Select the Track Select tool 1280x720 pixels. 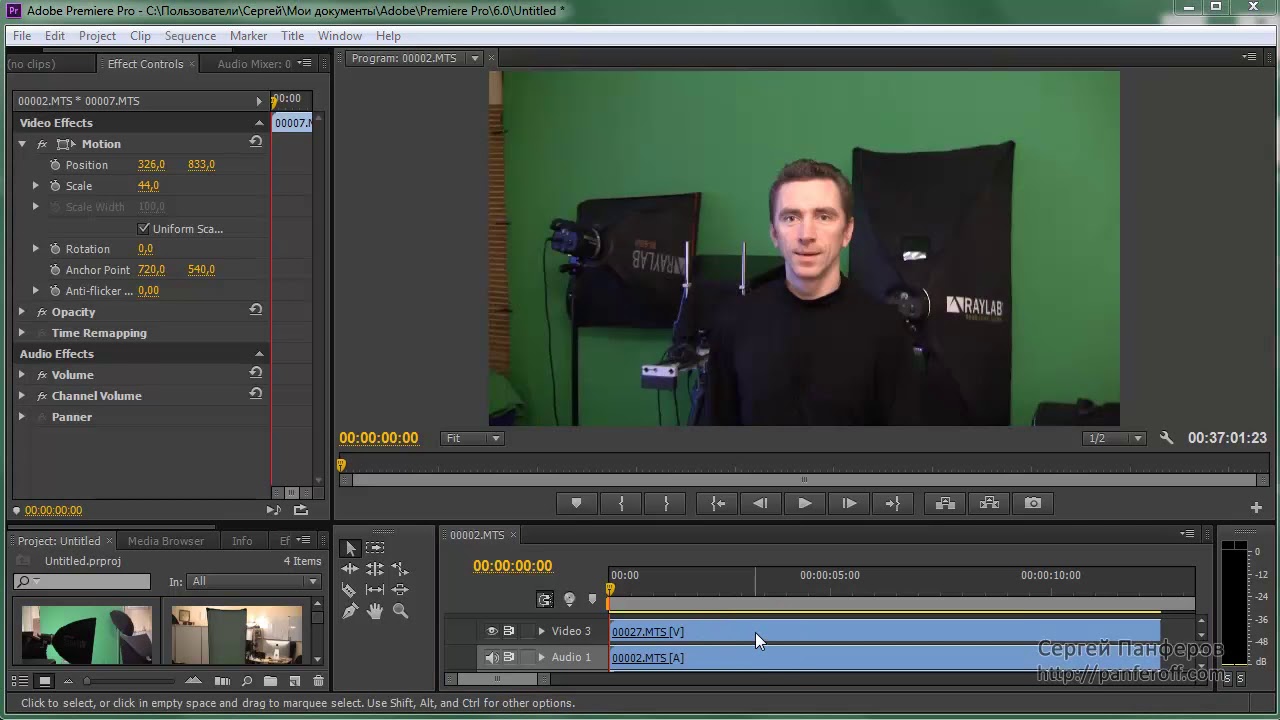pos(375,548)
